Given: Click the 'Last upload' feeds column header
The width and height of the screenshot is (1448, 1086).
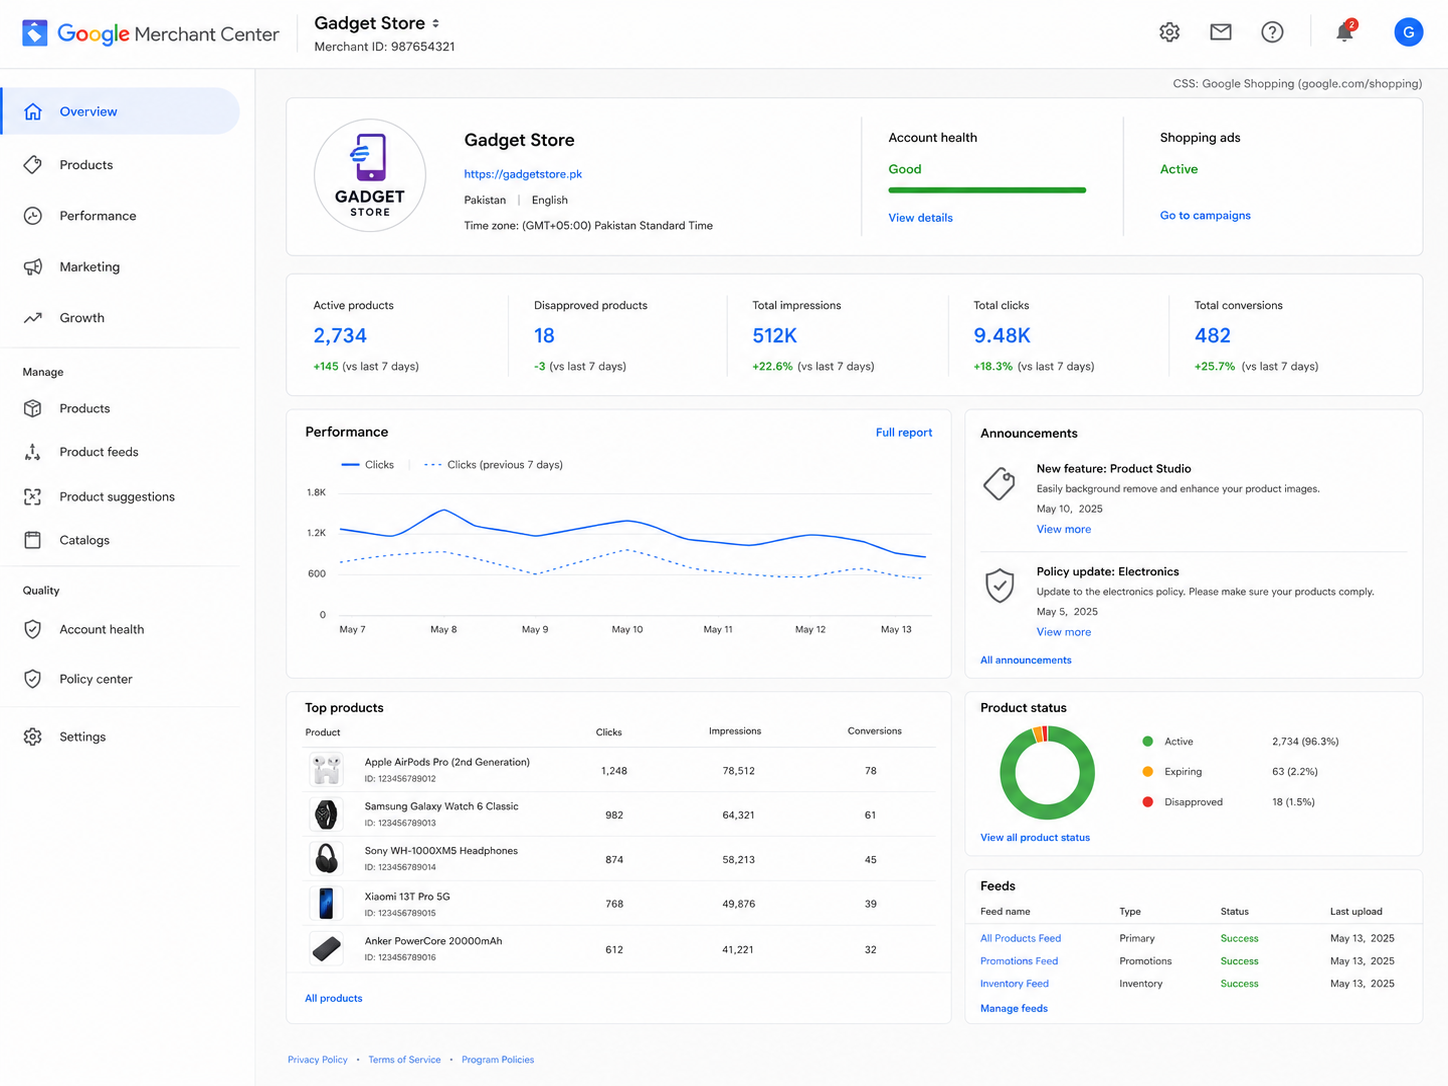Looking at the screenshot, I should click(x=1356, y=912).
